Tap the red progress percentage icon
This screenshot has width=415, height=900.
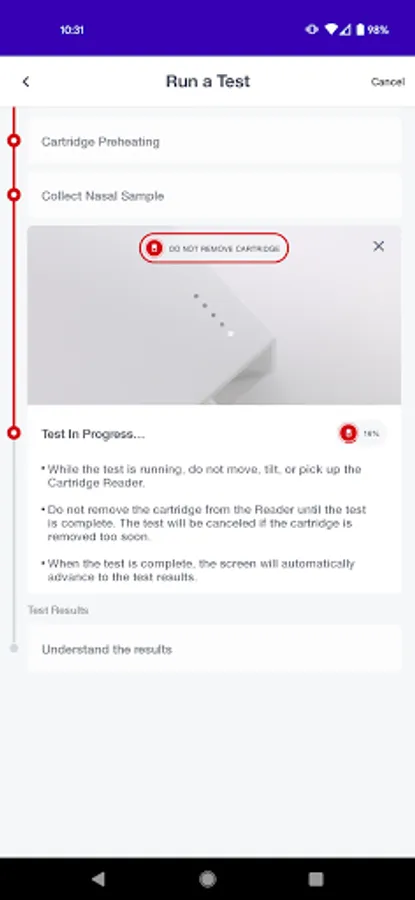point(348,433)
